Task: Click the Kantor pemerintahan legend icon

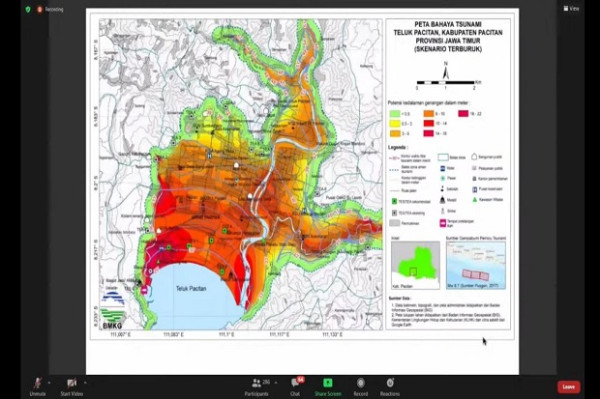Action: click(x=474, y=179)
